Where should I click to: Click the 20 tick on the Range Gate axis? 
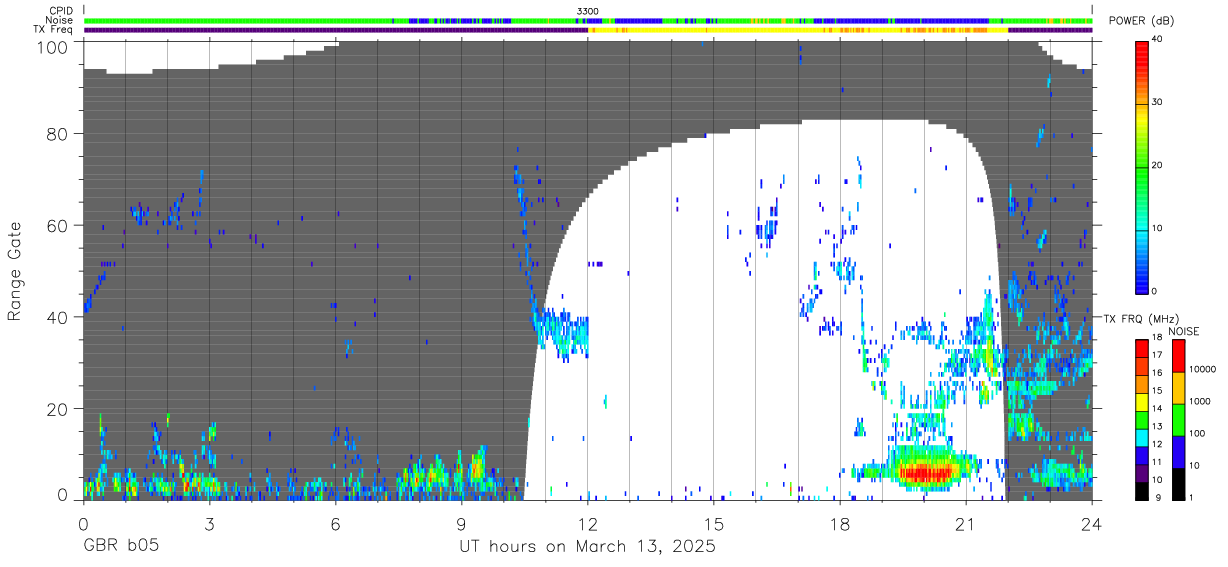point(58,408)
